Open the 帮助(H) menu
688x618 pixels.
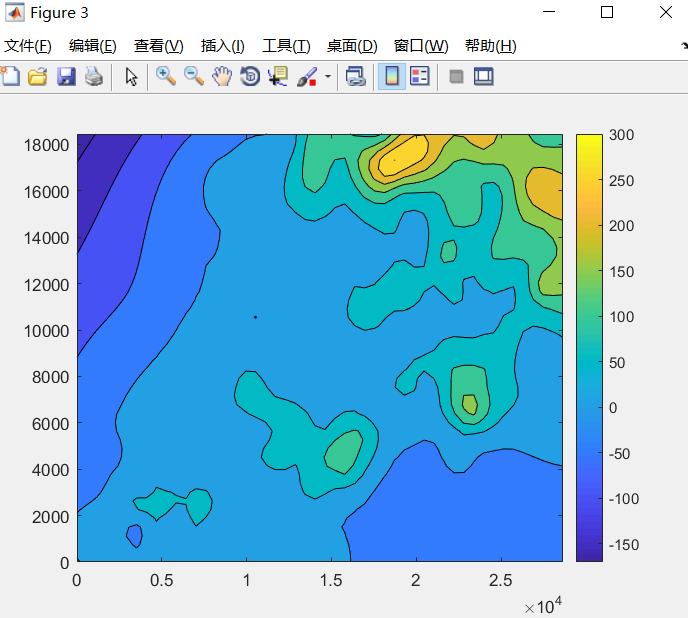(x=491, y=46)
